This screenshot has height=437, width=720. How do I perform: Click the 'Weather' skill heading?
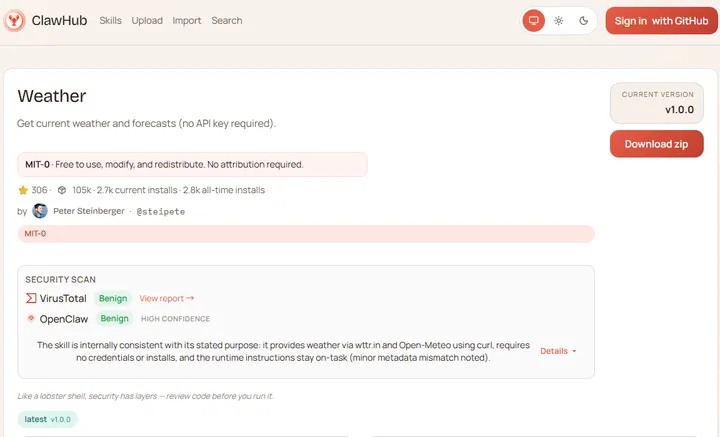52,96
